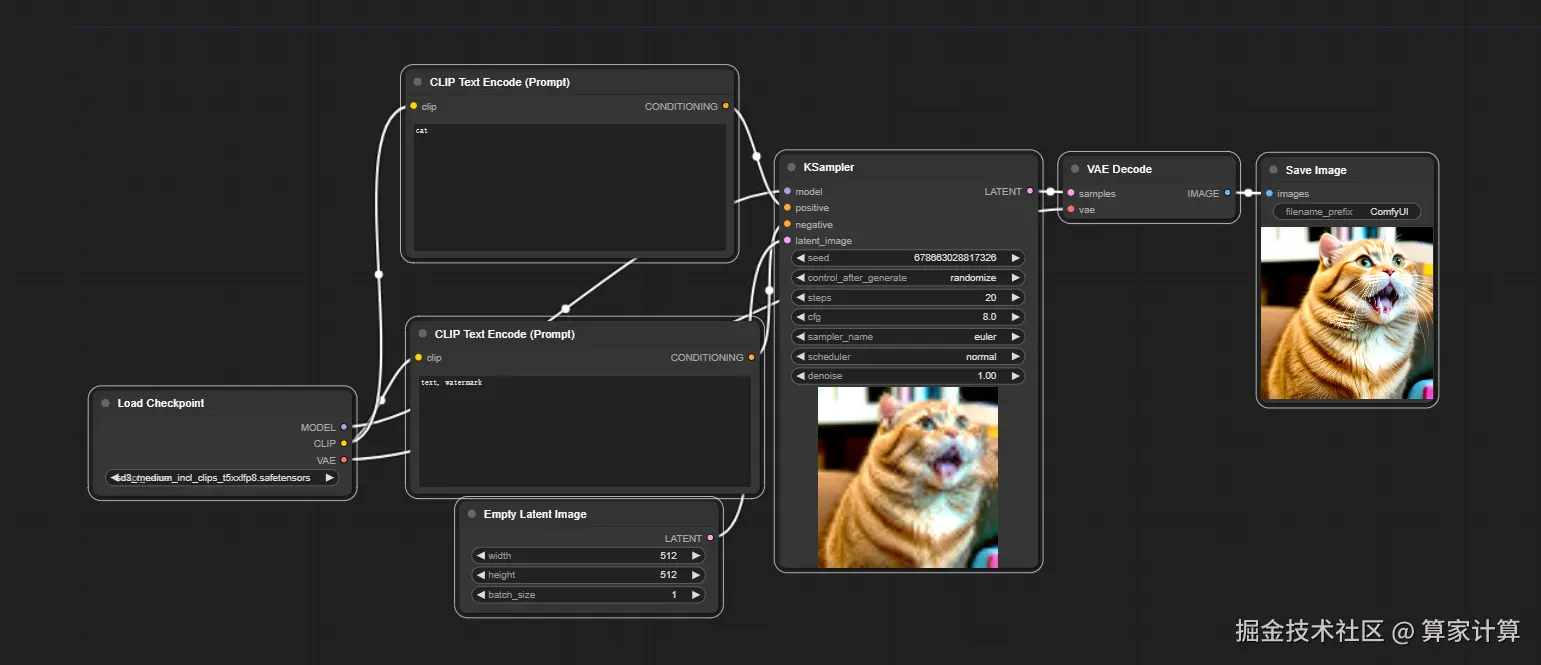Image resolution: width=1541 pixels, height=665 pixels.
Task: Collapse the Load Checkpoint node via title dot
Action: (x=105, y=403)
